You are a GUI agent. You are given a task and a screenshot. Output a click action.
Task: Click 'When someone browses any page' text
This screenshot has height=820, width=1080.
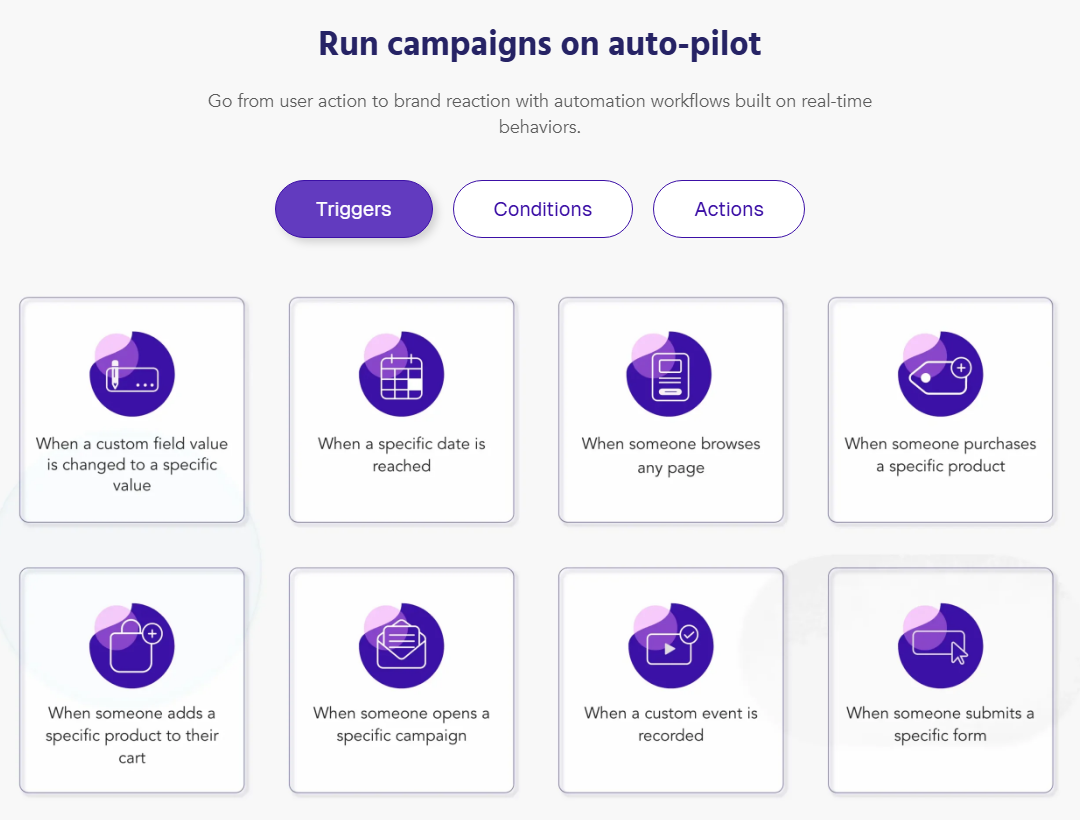tap(671, 455)
